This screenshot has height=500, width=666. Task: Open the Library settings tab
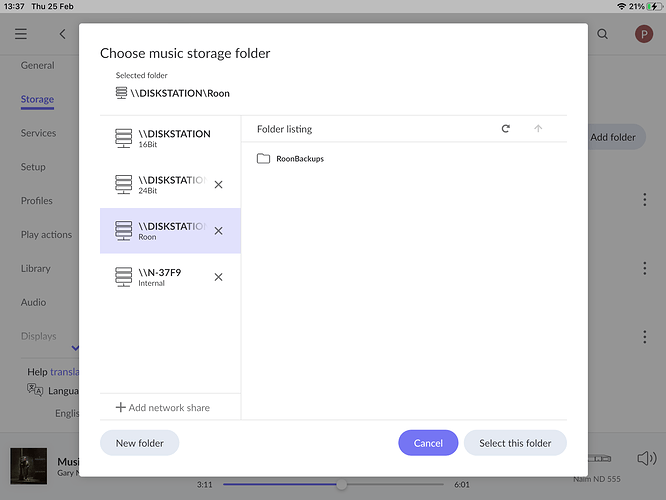(36, 268)
